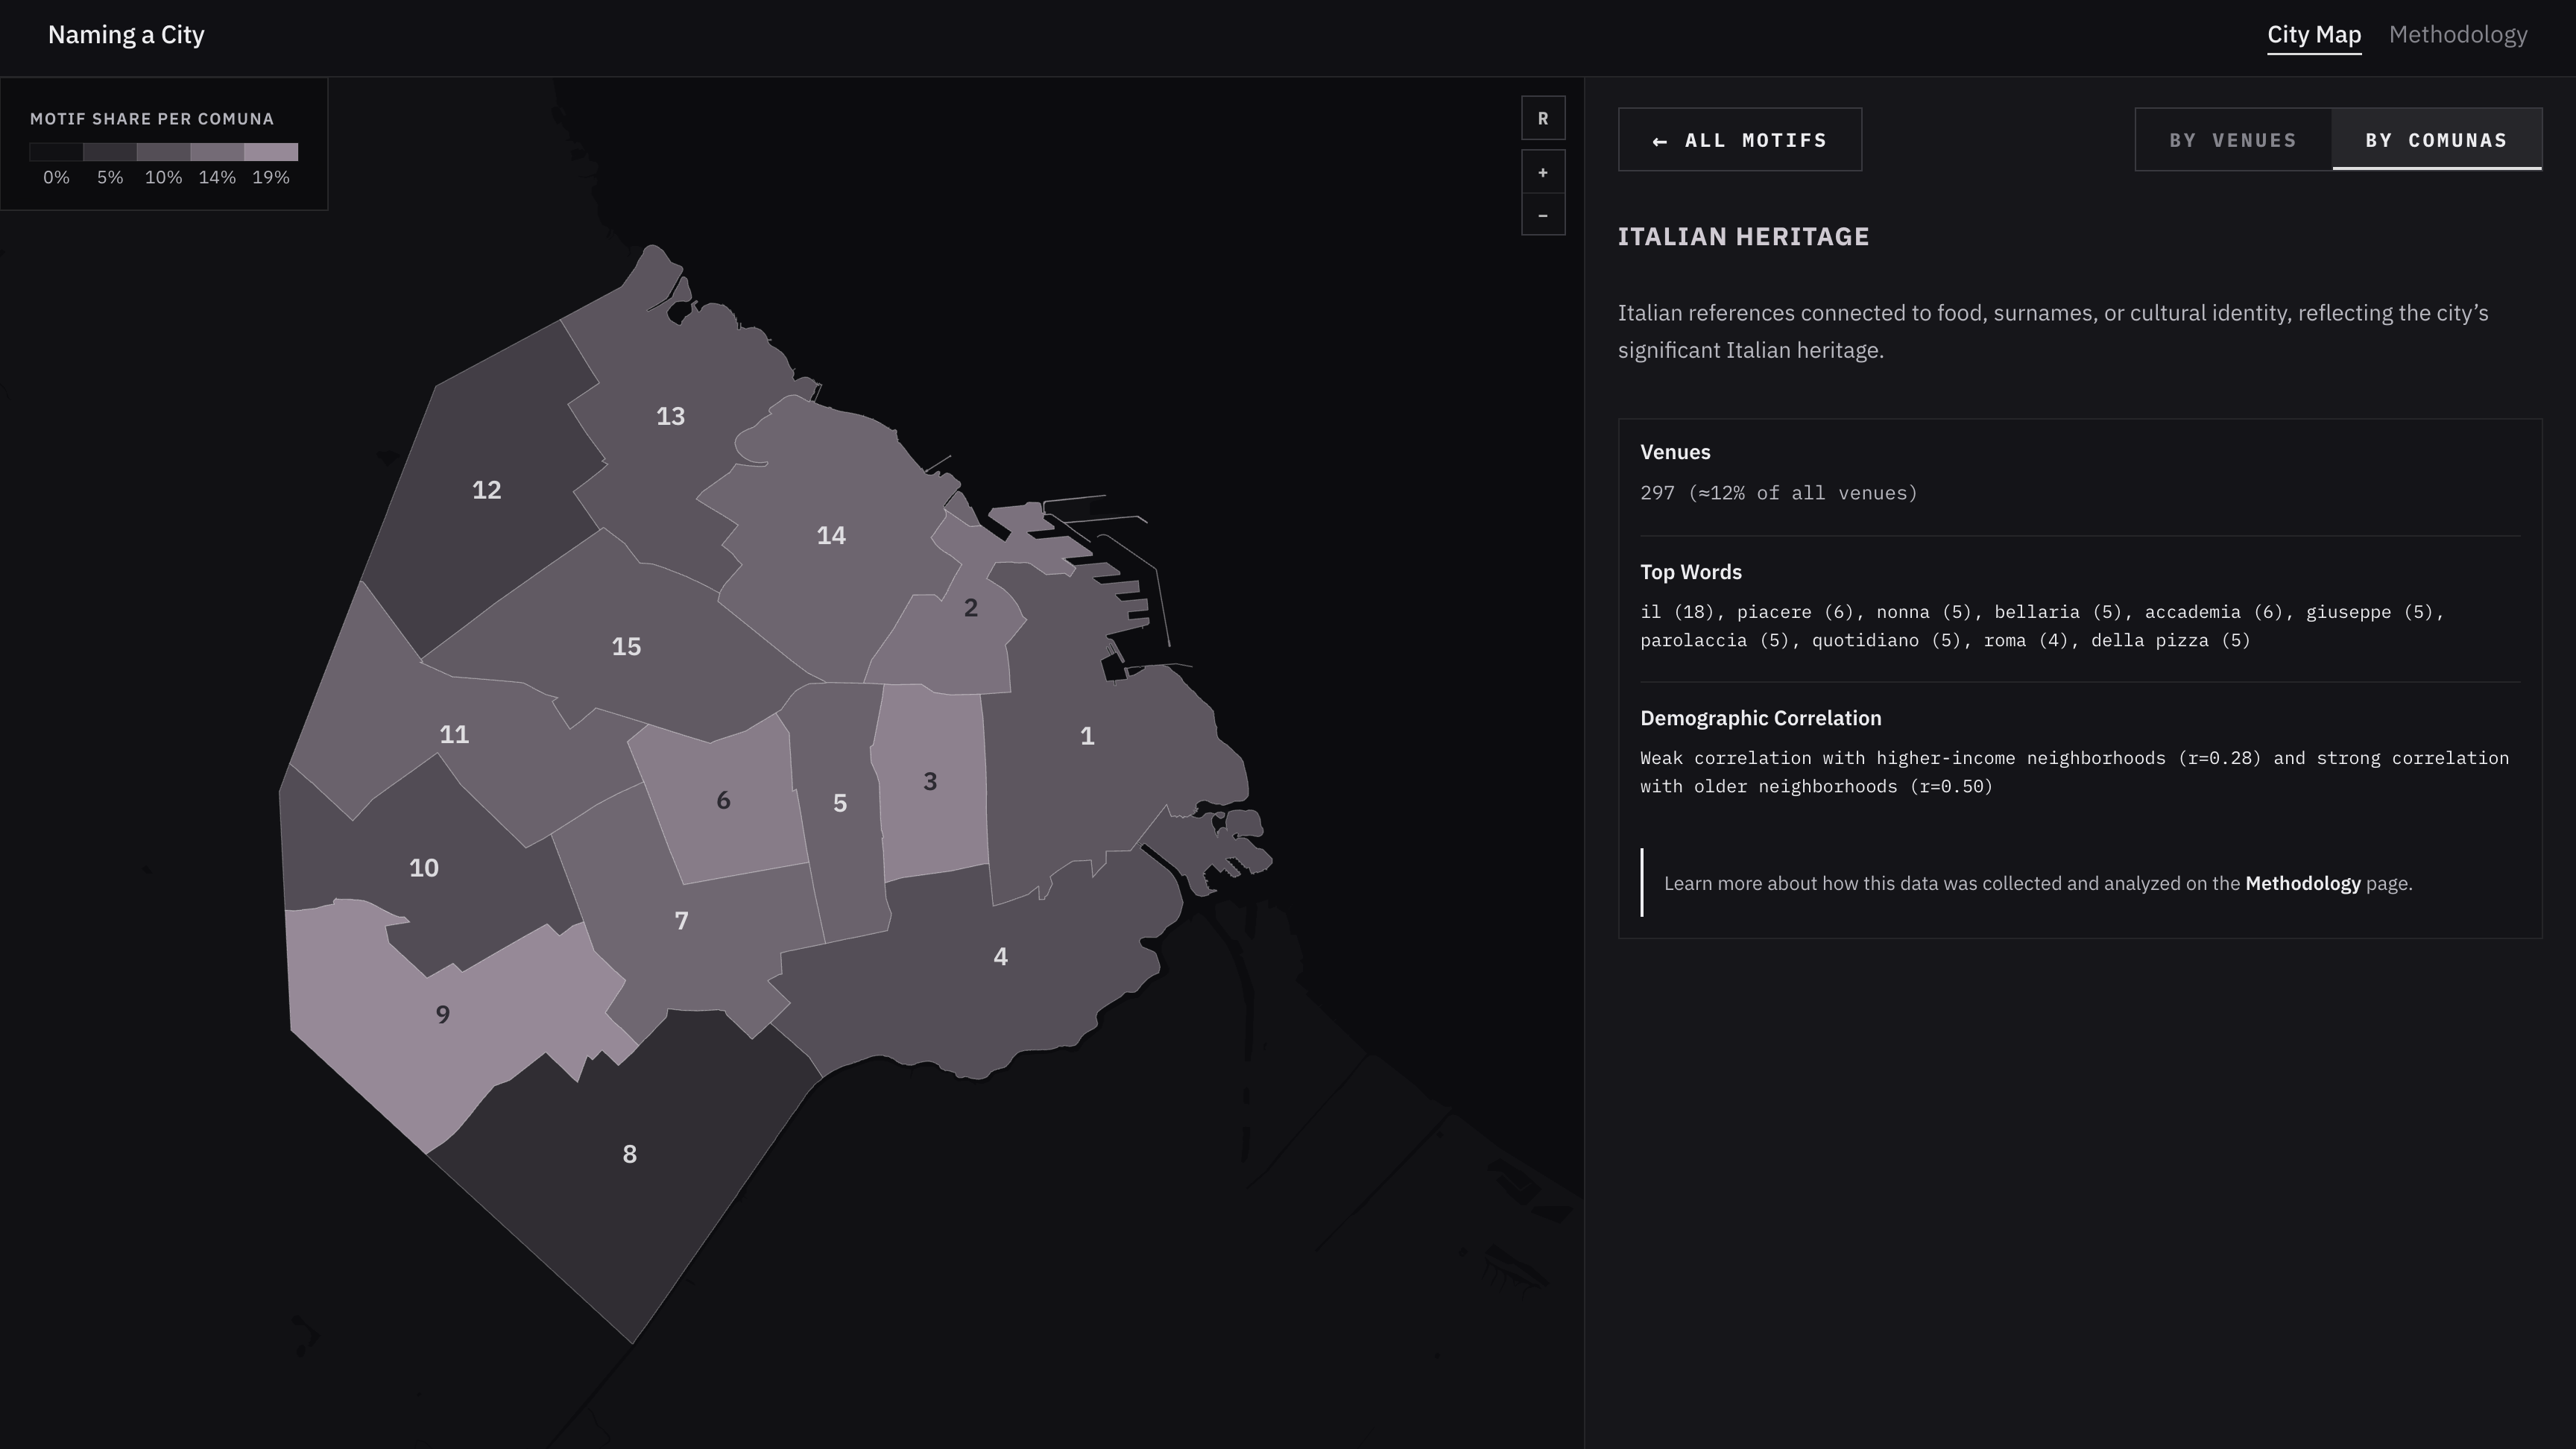2576x1449 pixels.
Task: Select comuna 14 on the map
Action: click(x=831, y=536)
